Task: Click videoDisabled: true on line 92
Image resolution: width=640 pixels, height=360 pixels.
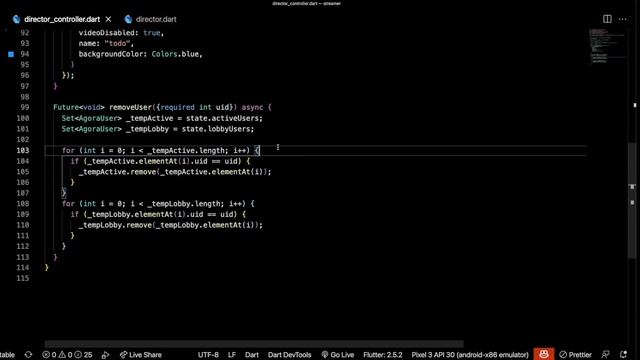Action: coord(120,33)
